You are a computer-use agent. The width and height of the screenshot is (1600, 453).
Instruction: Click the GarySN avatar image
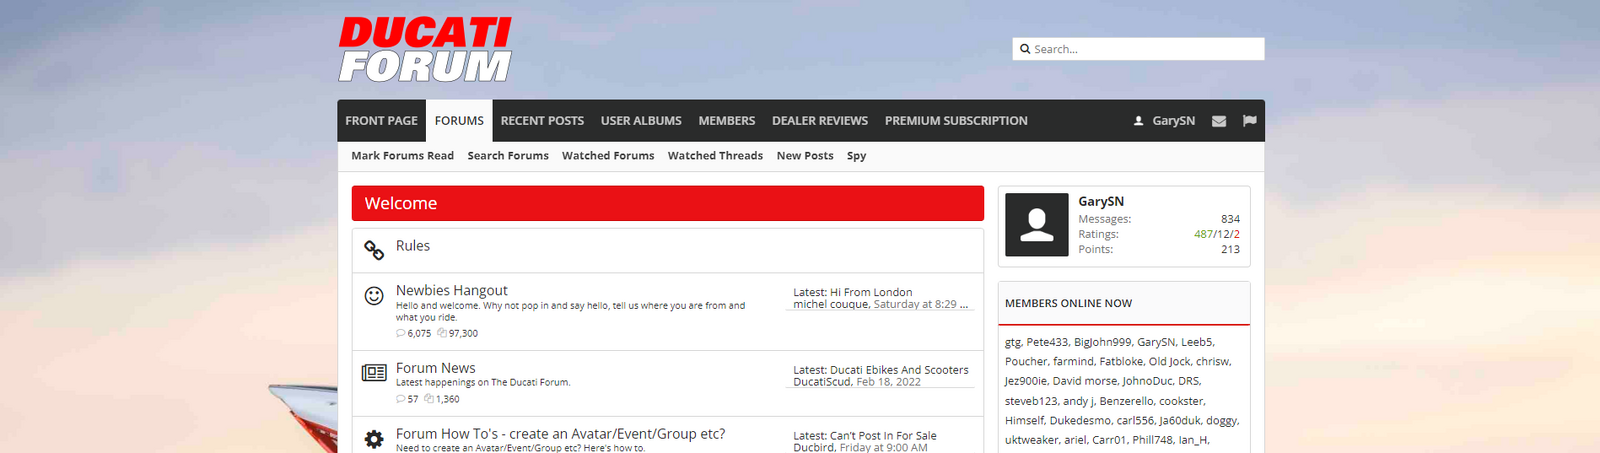coord(1036,225)
